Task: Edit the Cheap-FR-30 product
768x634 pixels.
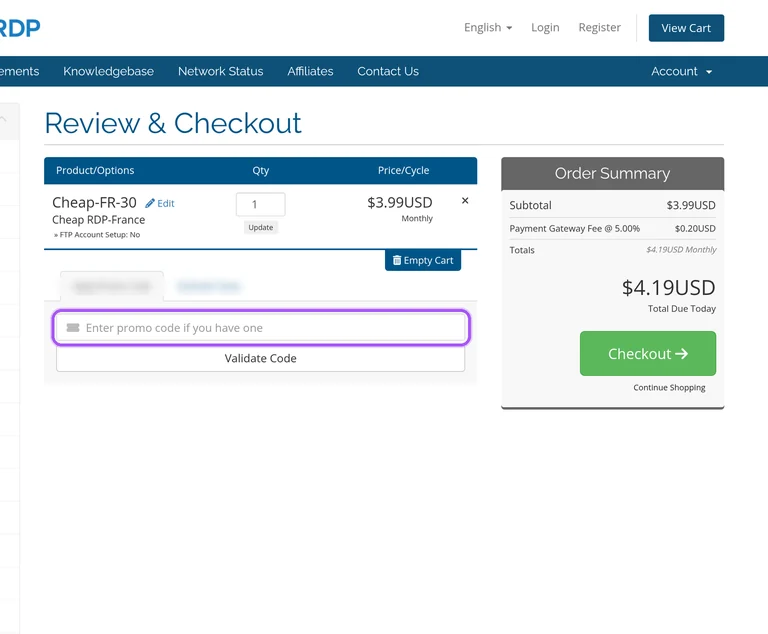Action: pos(160,203)
